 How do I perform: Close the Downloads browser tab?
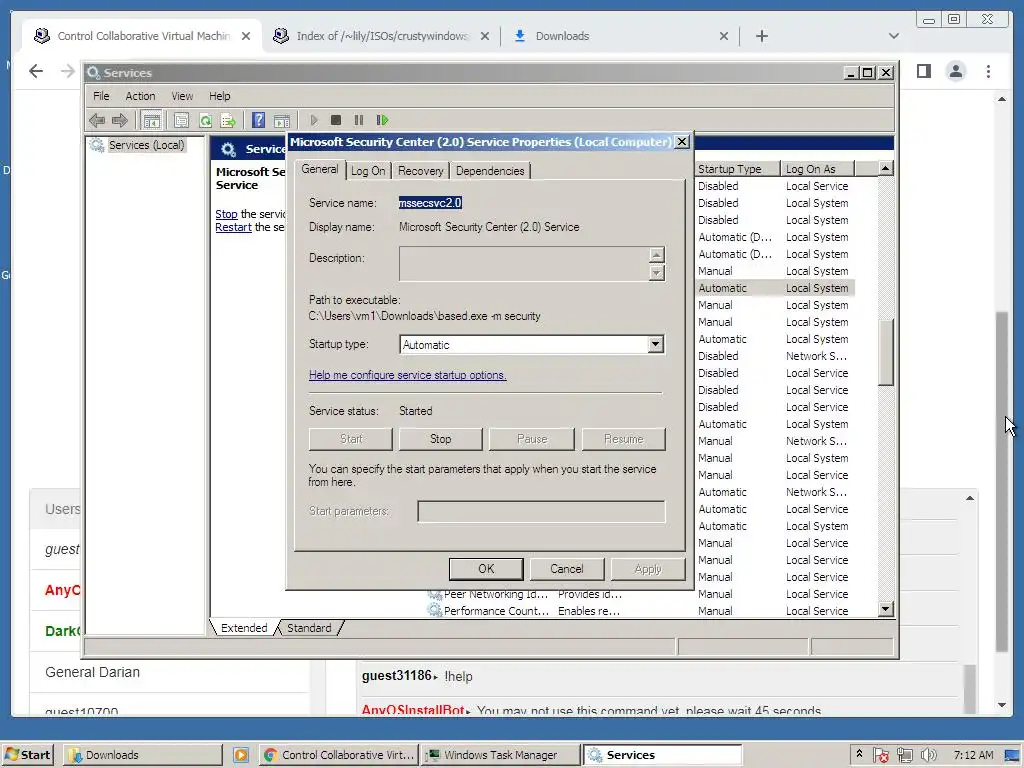coord(724,36)
